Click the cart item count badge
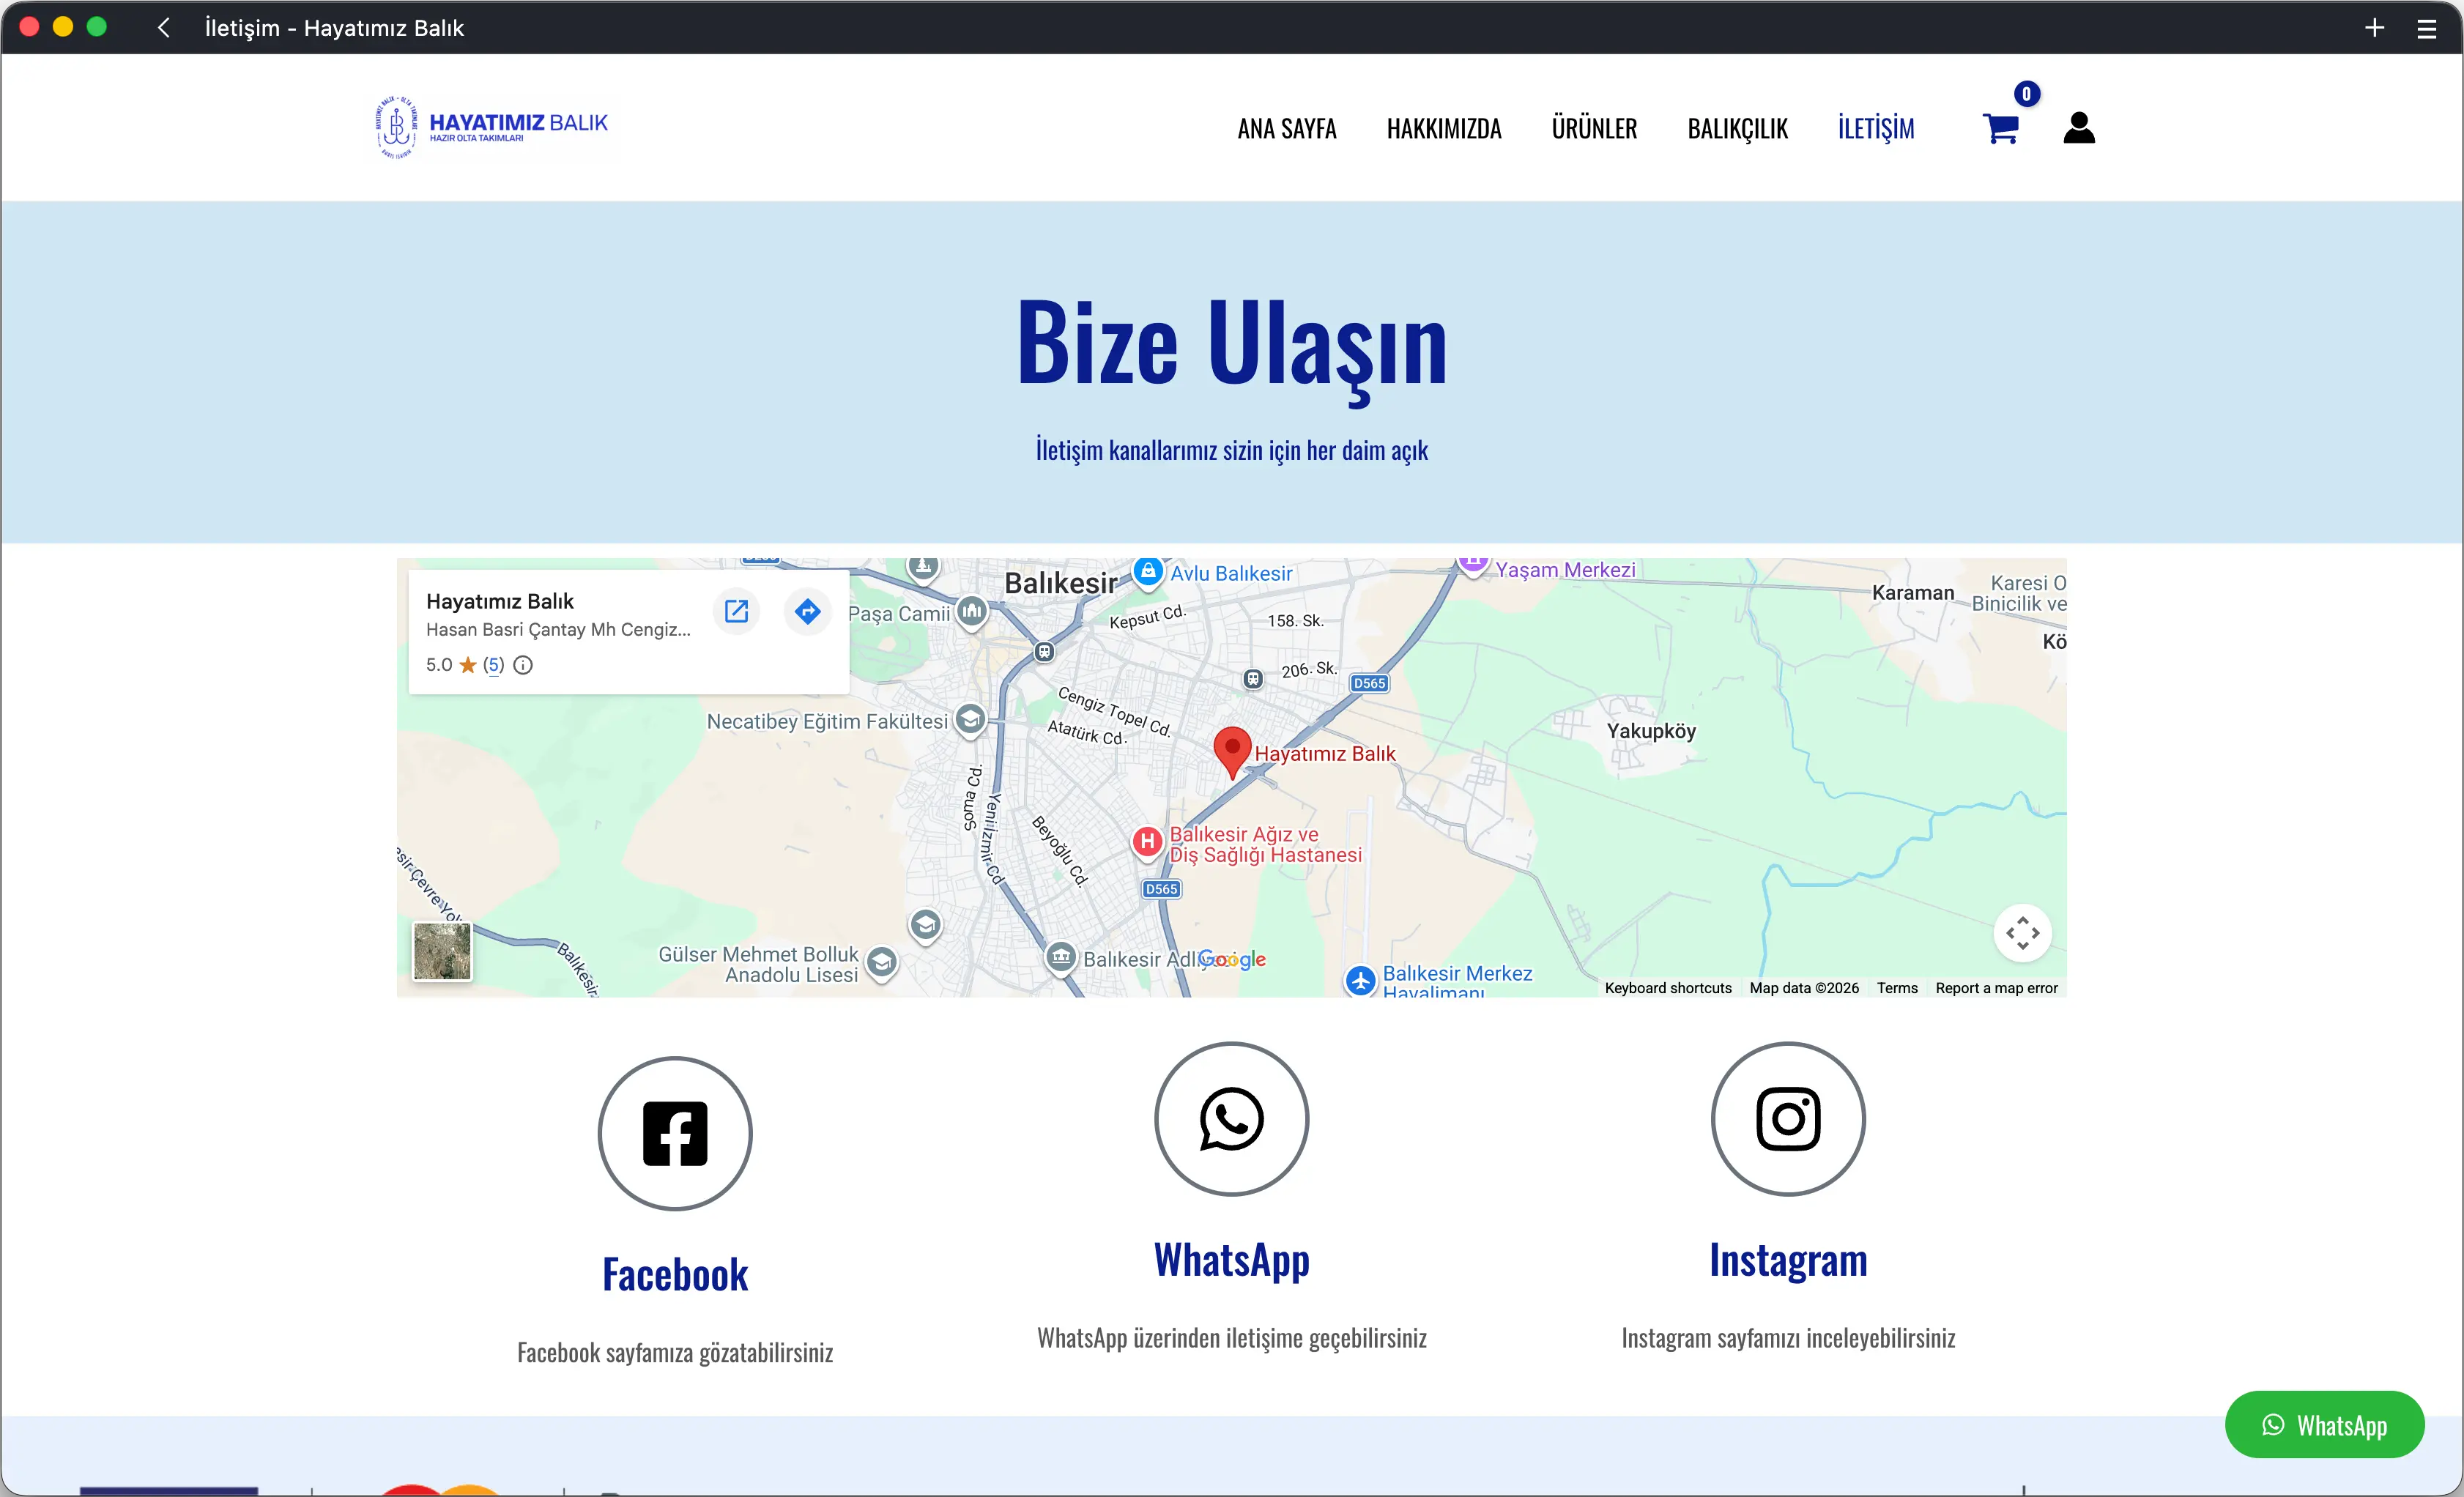2464x1497 pixels. (2026, 94)
